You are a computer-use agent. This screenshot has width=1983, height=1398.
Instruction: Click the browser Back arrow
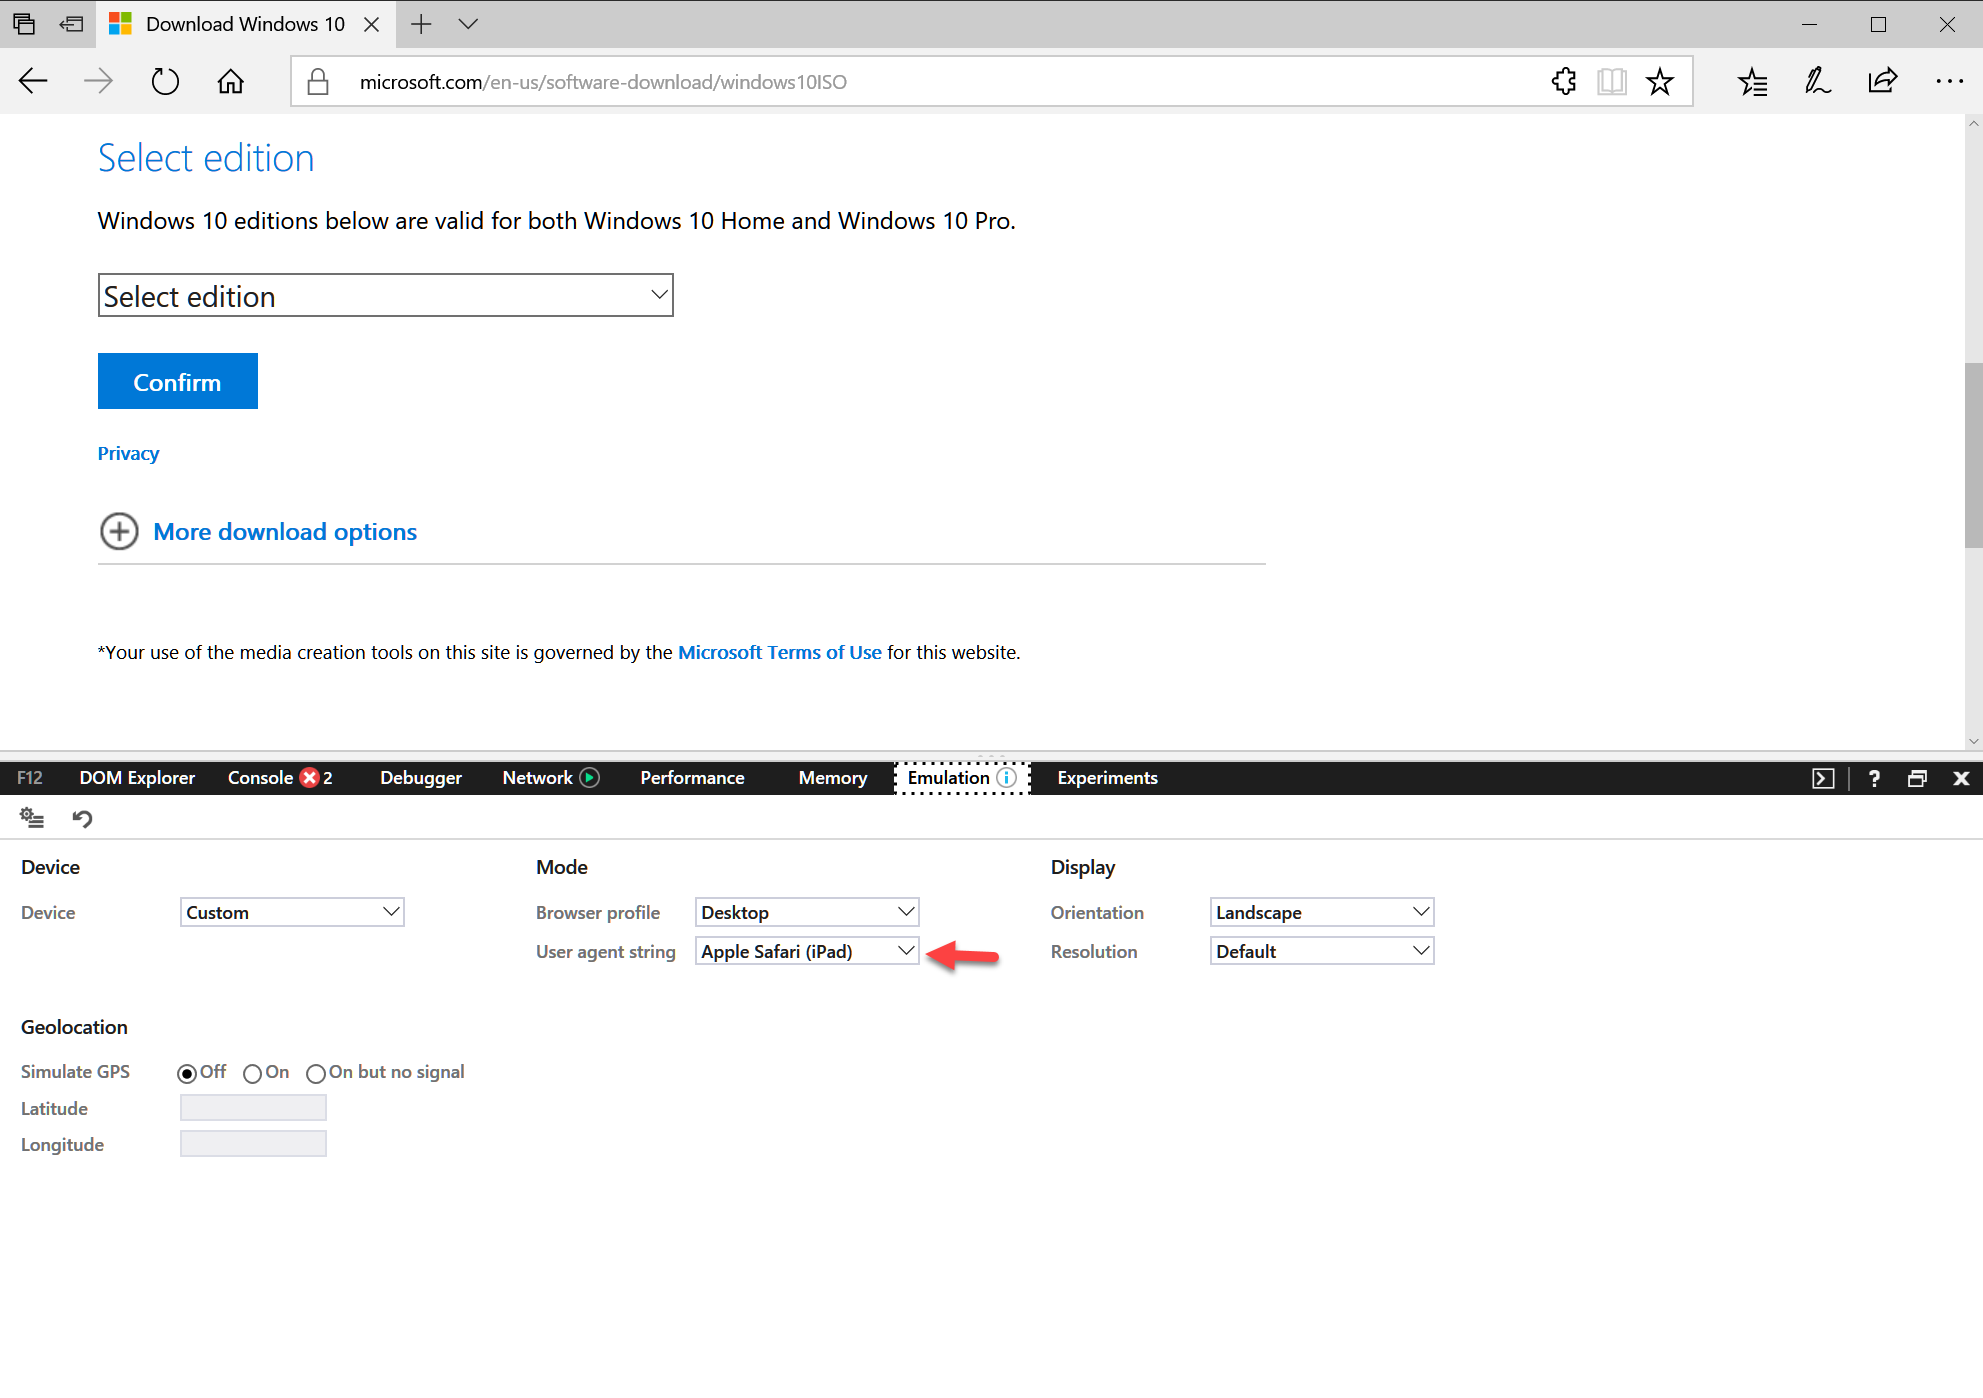click(33, 81)
